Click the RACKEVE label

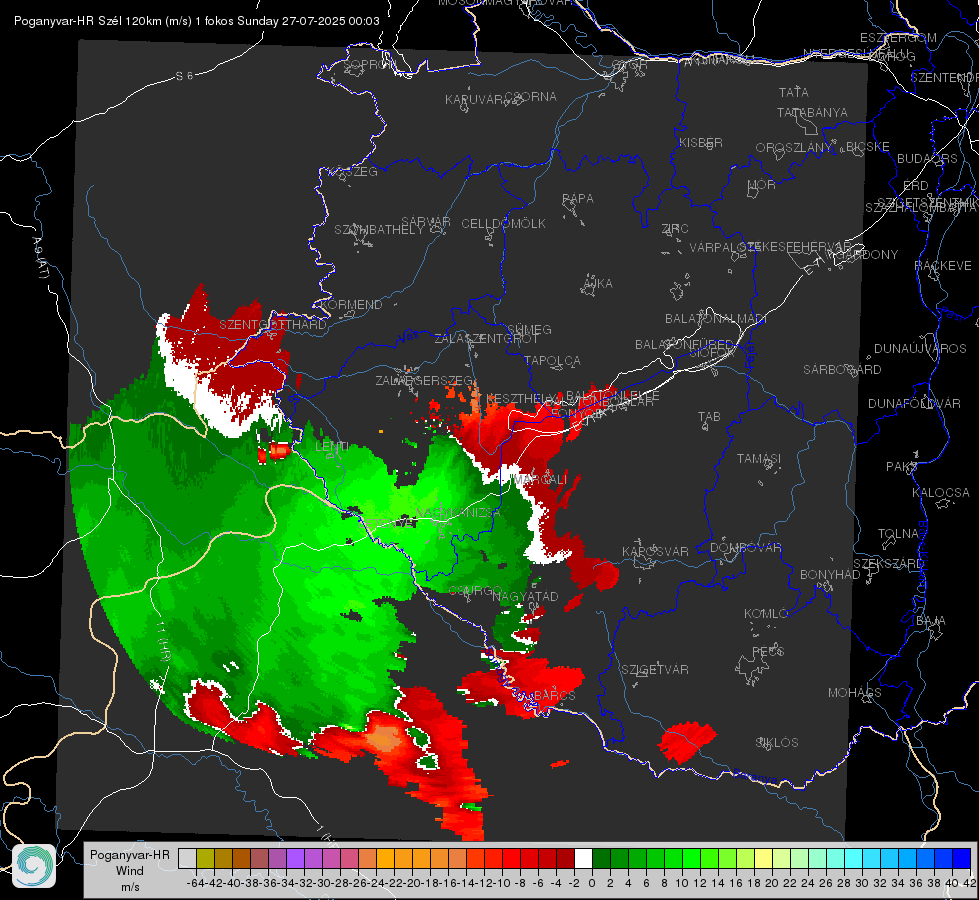coord(943,266)
